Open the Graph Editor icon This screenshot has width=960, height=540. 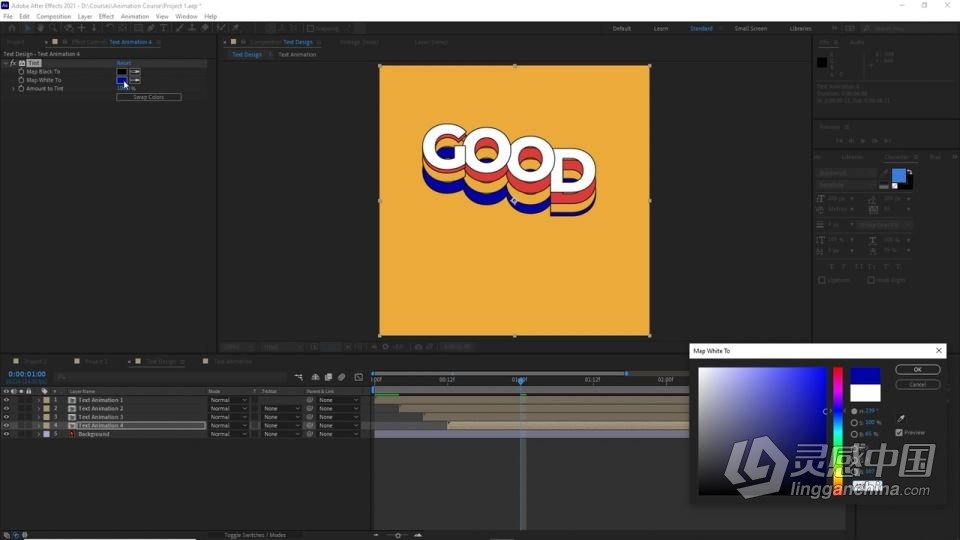coord(359,377)
